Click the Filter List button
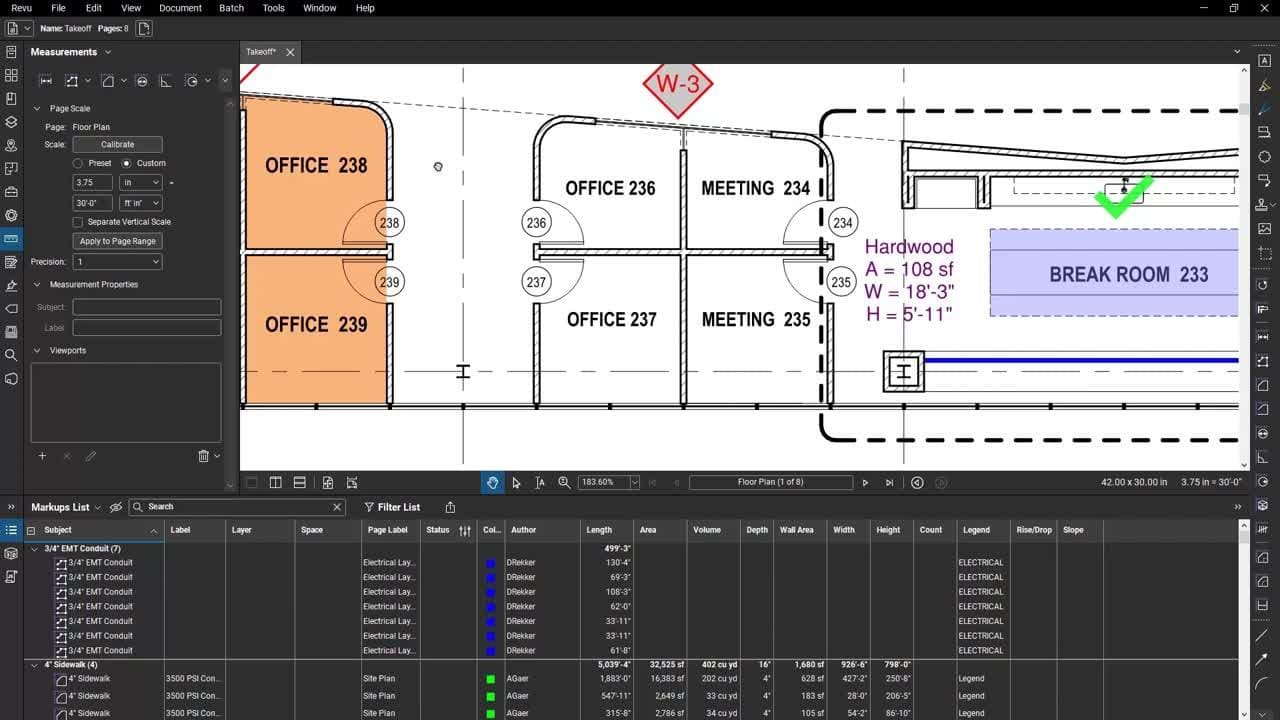This screenshot has width=1280, height=720. tap(392, 507)
